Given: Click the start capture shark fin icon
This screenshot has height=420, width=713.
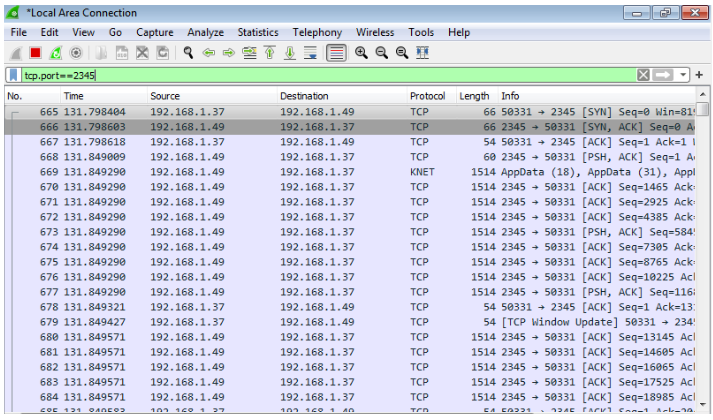Looking at the screenshot, I should 16,53.
